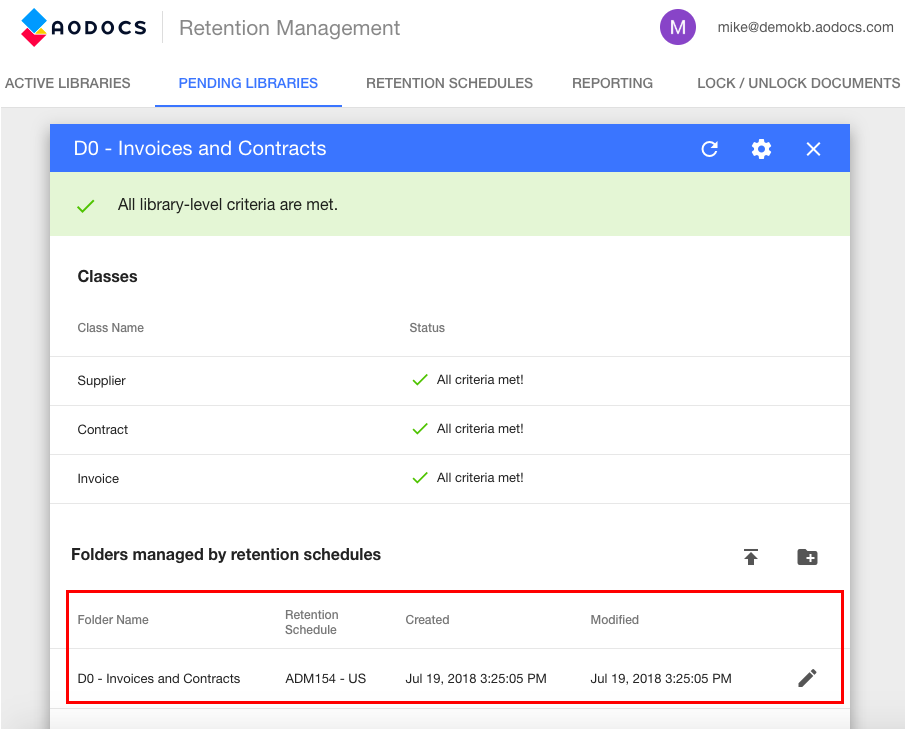Viewport: 905px width, 729px height.
Task: Edit the ADM154 - US retention schedule row
Action: 806,678
